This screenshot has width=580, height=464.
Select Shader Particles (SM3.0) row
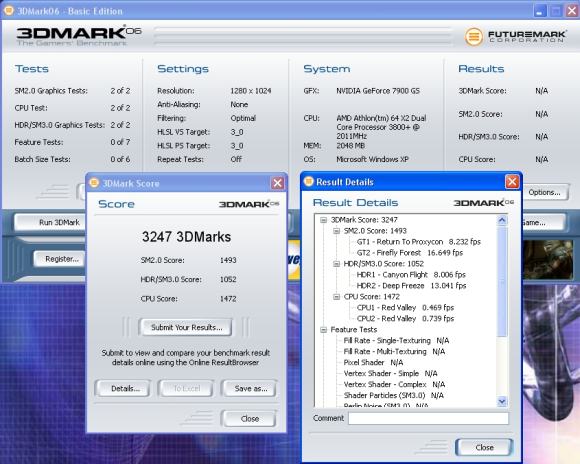click(394, 396)
